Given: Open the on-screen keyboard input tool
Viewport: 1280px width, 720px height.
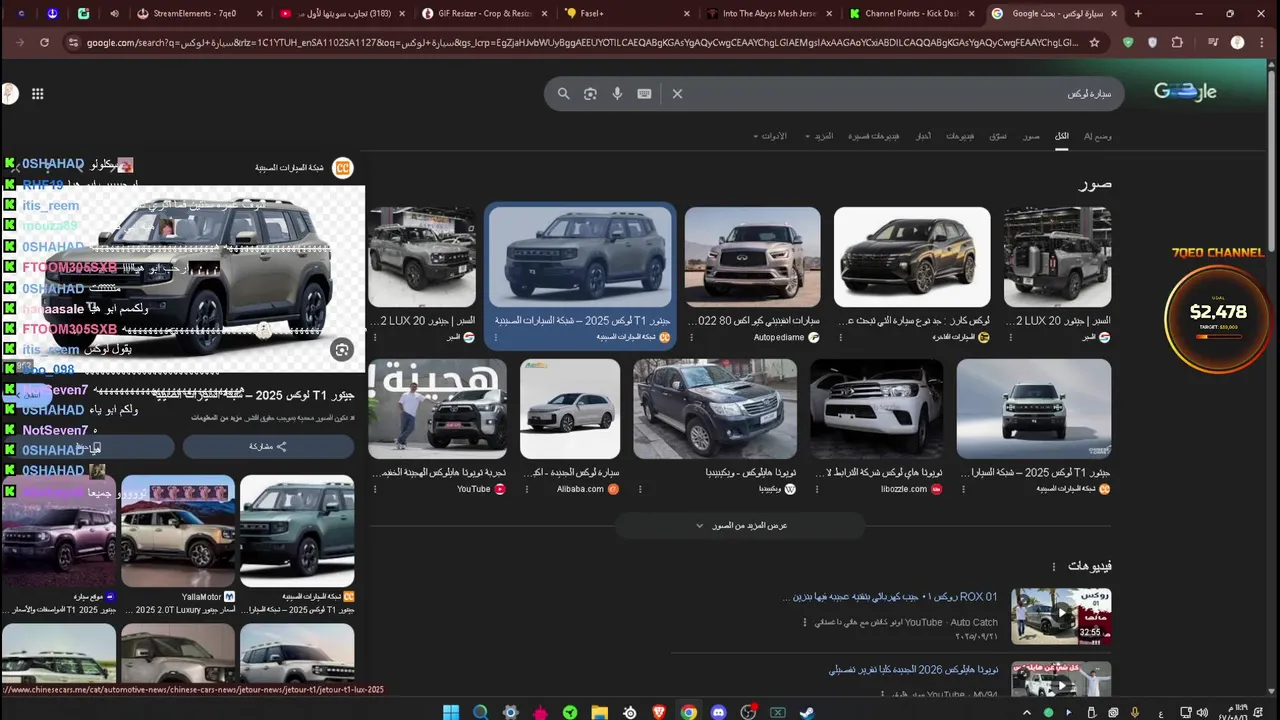Looking at the screenshot, I should pyautogui.click(x=644, y=94).
